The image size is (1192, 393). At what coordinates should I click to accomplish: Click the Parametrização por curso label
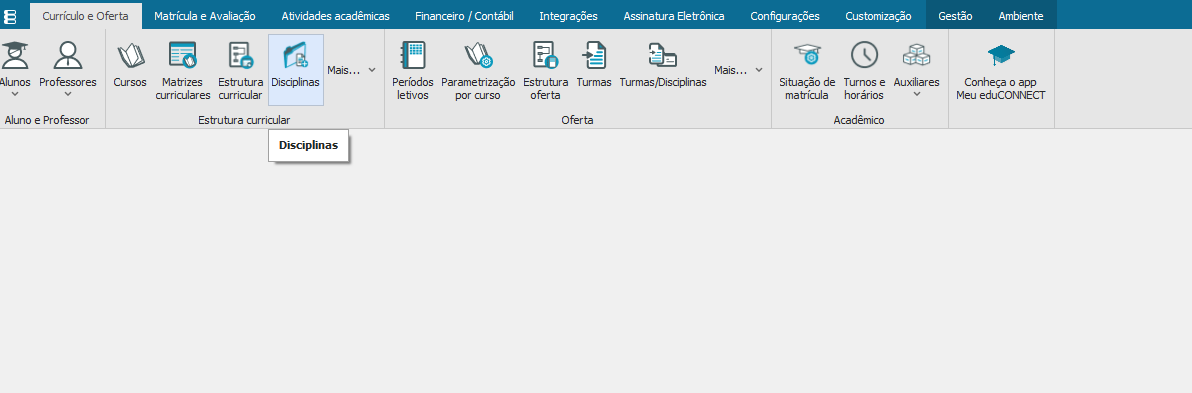[x=478, y=89]
